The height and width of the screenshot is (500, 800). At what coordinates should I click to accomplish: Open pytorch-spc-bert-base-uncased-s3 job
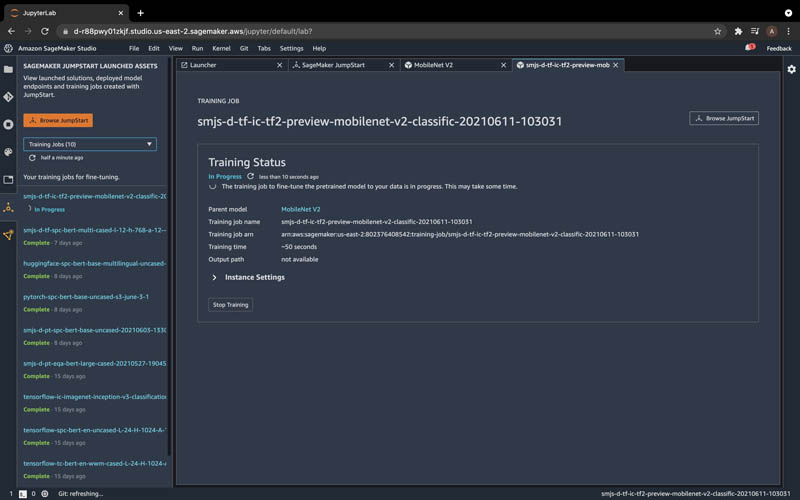pos(86,296)
